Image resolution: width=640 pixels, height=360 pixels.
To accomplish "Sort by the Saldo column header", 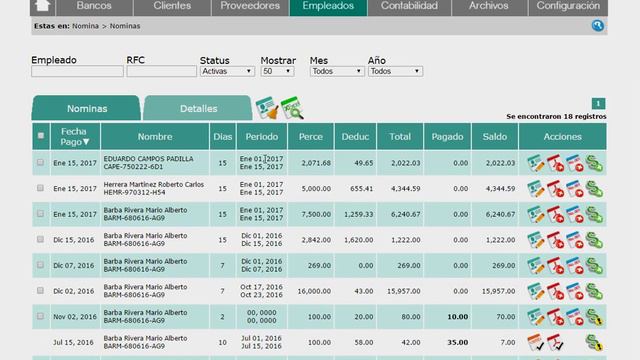I will click(495, 137).
